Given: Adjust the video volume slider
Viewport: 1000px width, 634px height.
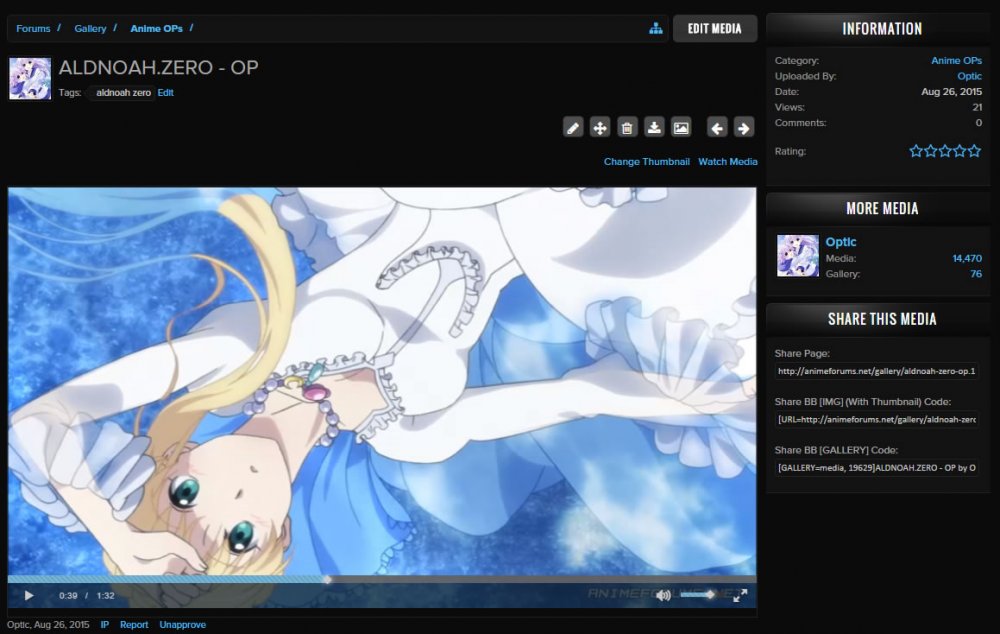Looking at the screenshot, I should pyautogui.click(x=697, y=594).
